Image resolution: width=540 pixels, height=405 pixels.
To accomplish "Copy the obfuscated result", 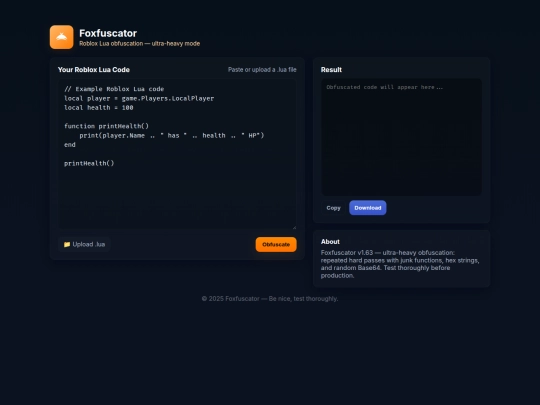I will [333, 208].
